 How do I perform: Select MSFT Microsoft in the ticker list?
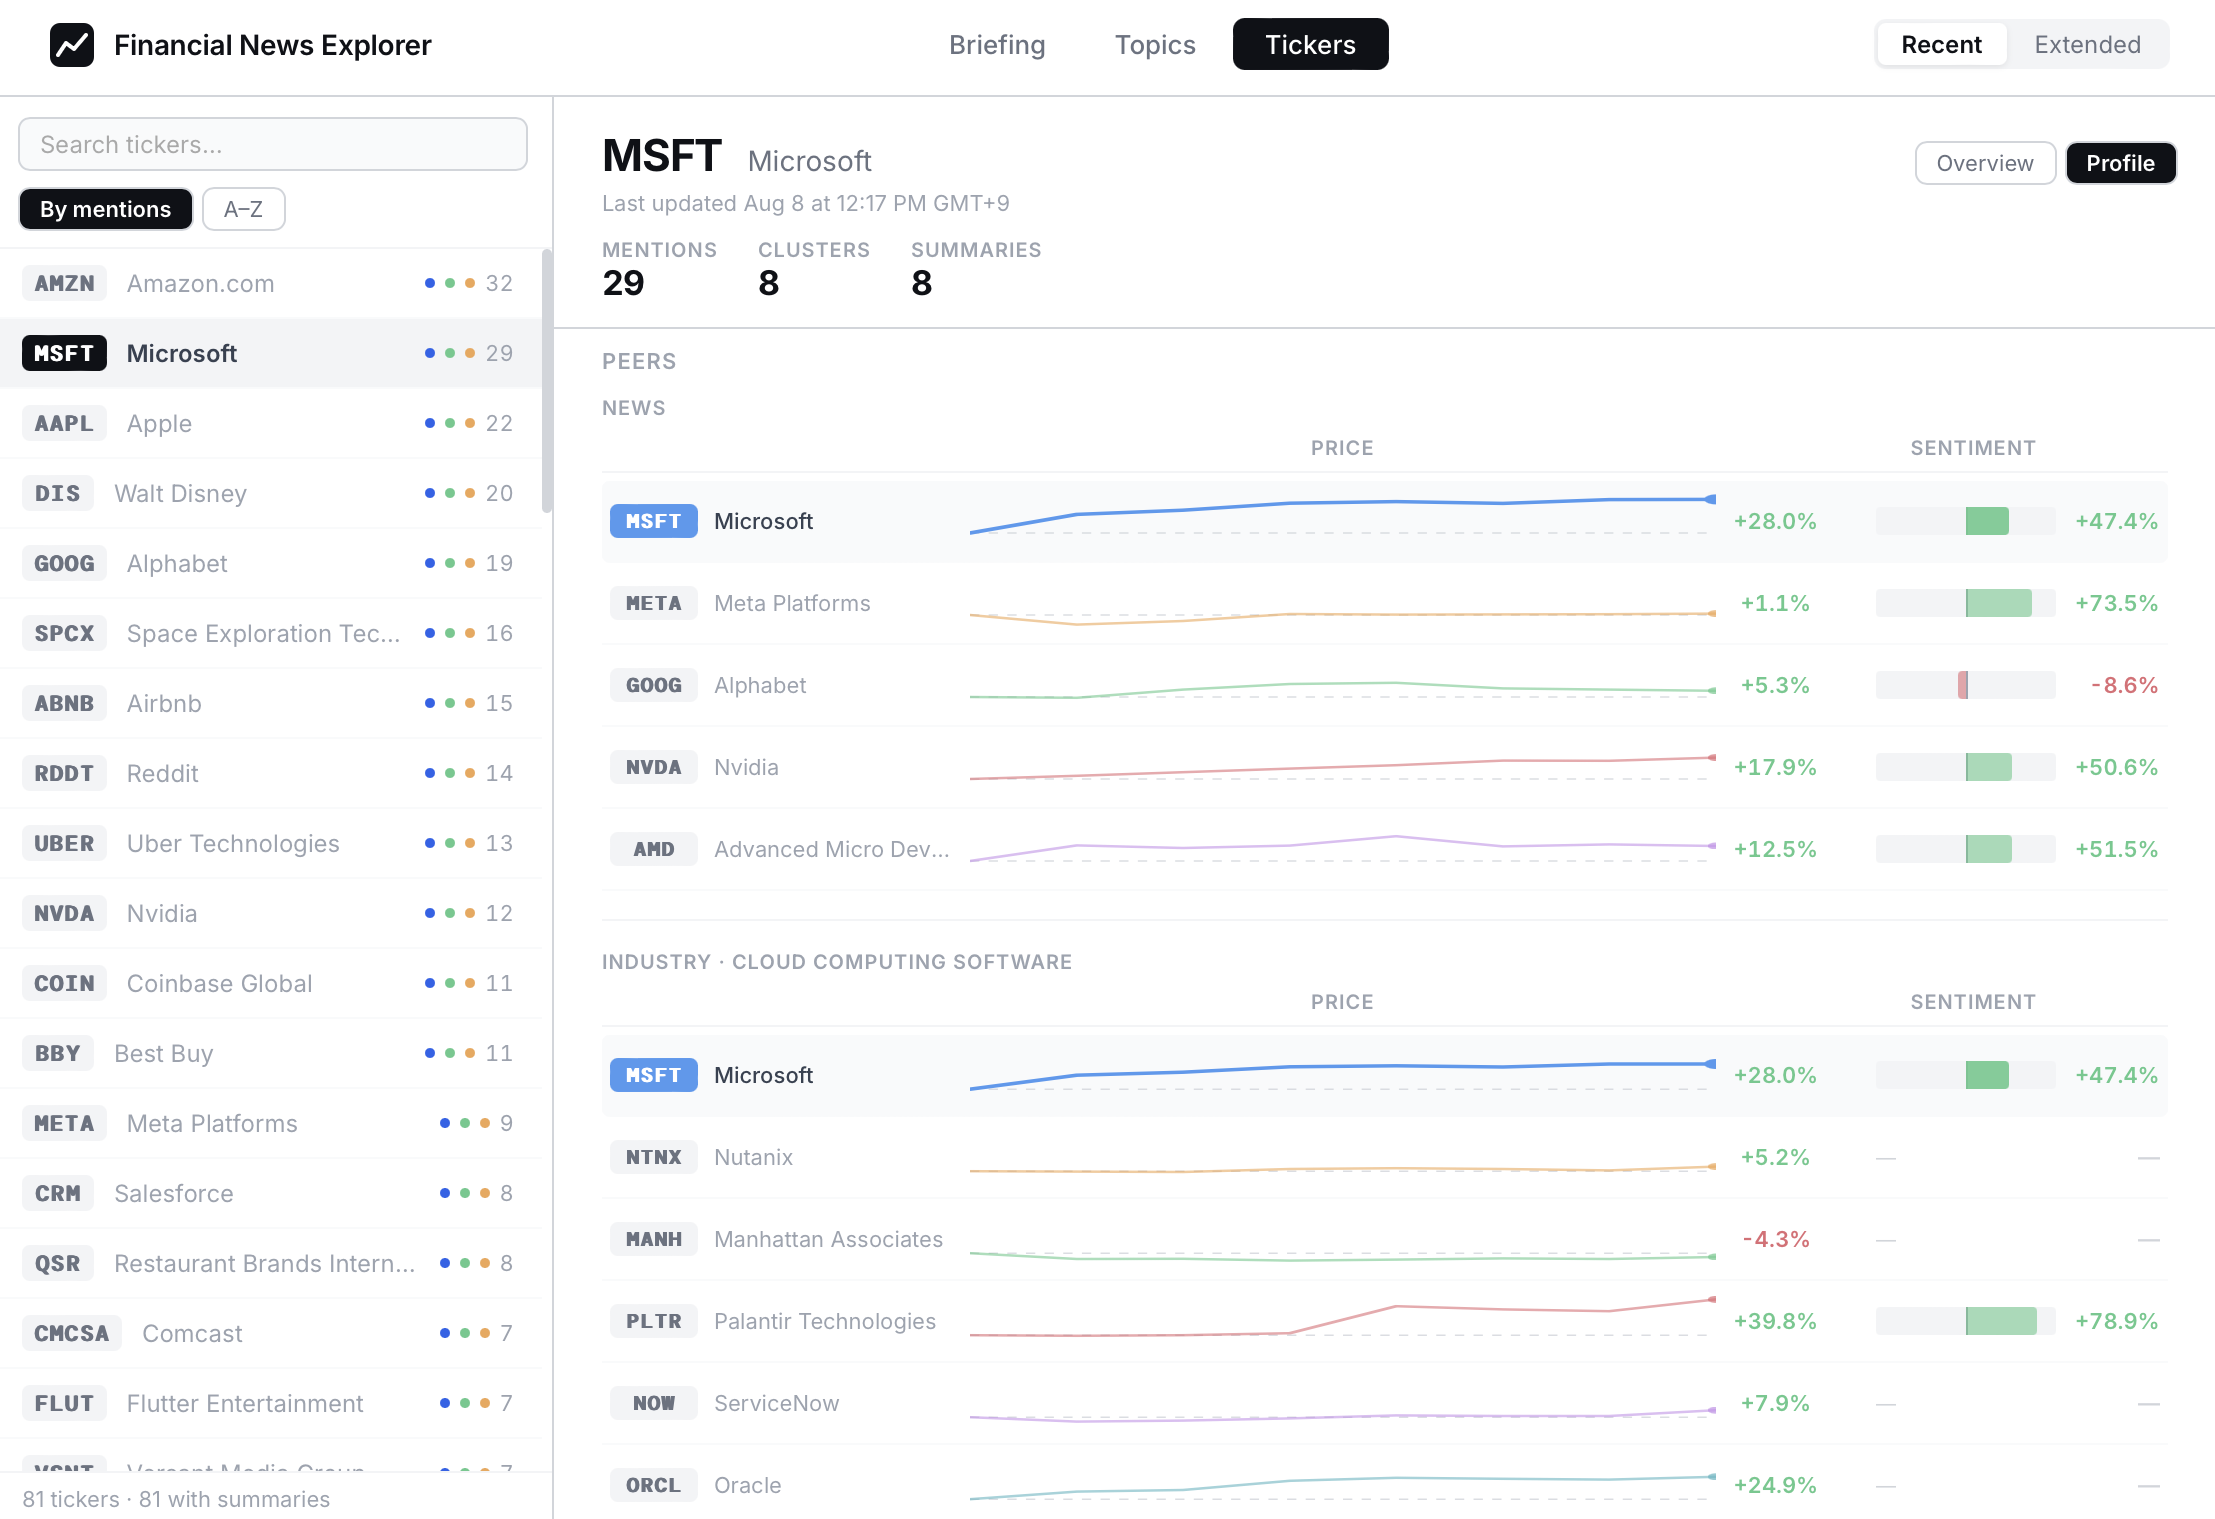pyautogui.click(x=271, y=353)
